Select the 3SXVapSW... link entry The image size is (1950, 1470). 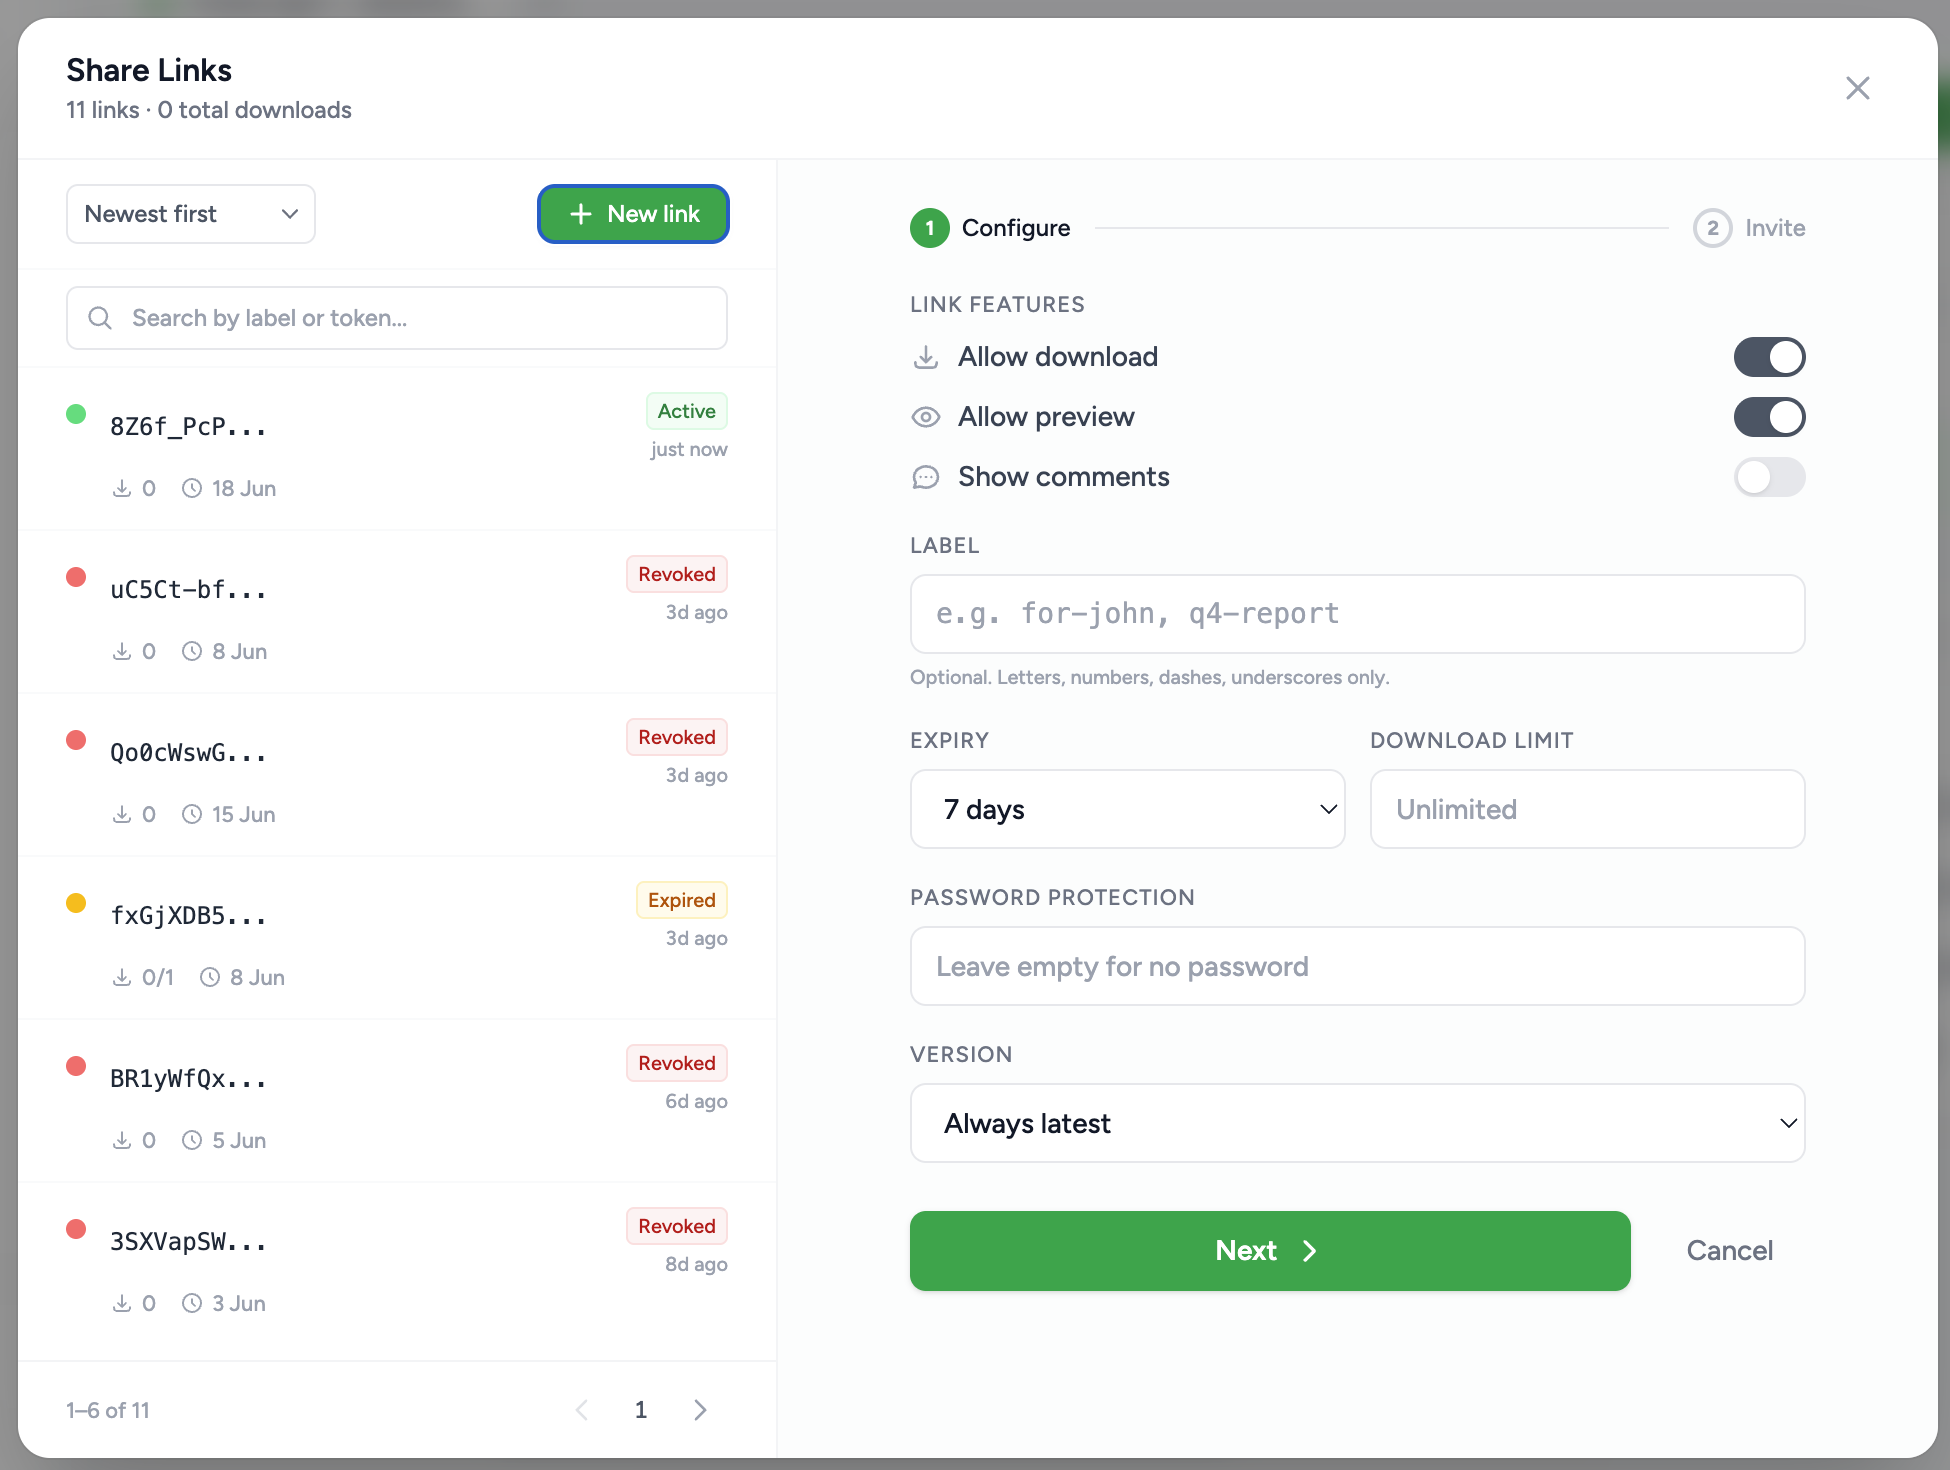[397, 1264]
